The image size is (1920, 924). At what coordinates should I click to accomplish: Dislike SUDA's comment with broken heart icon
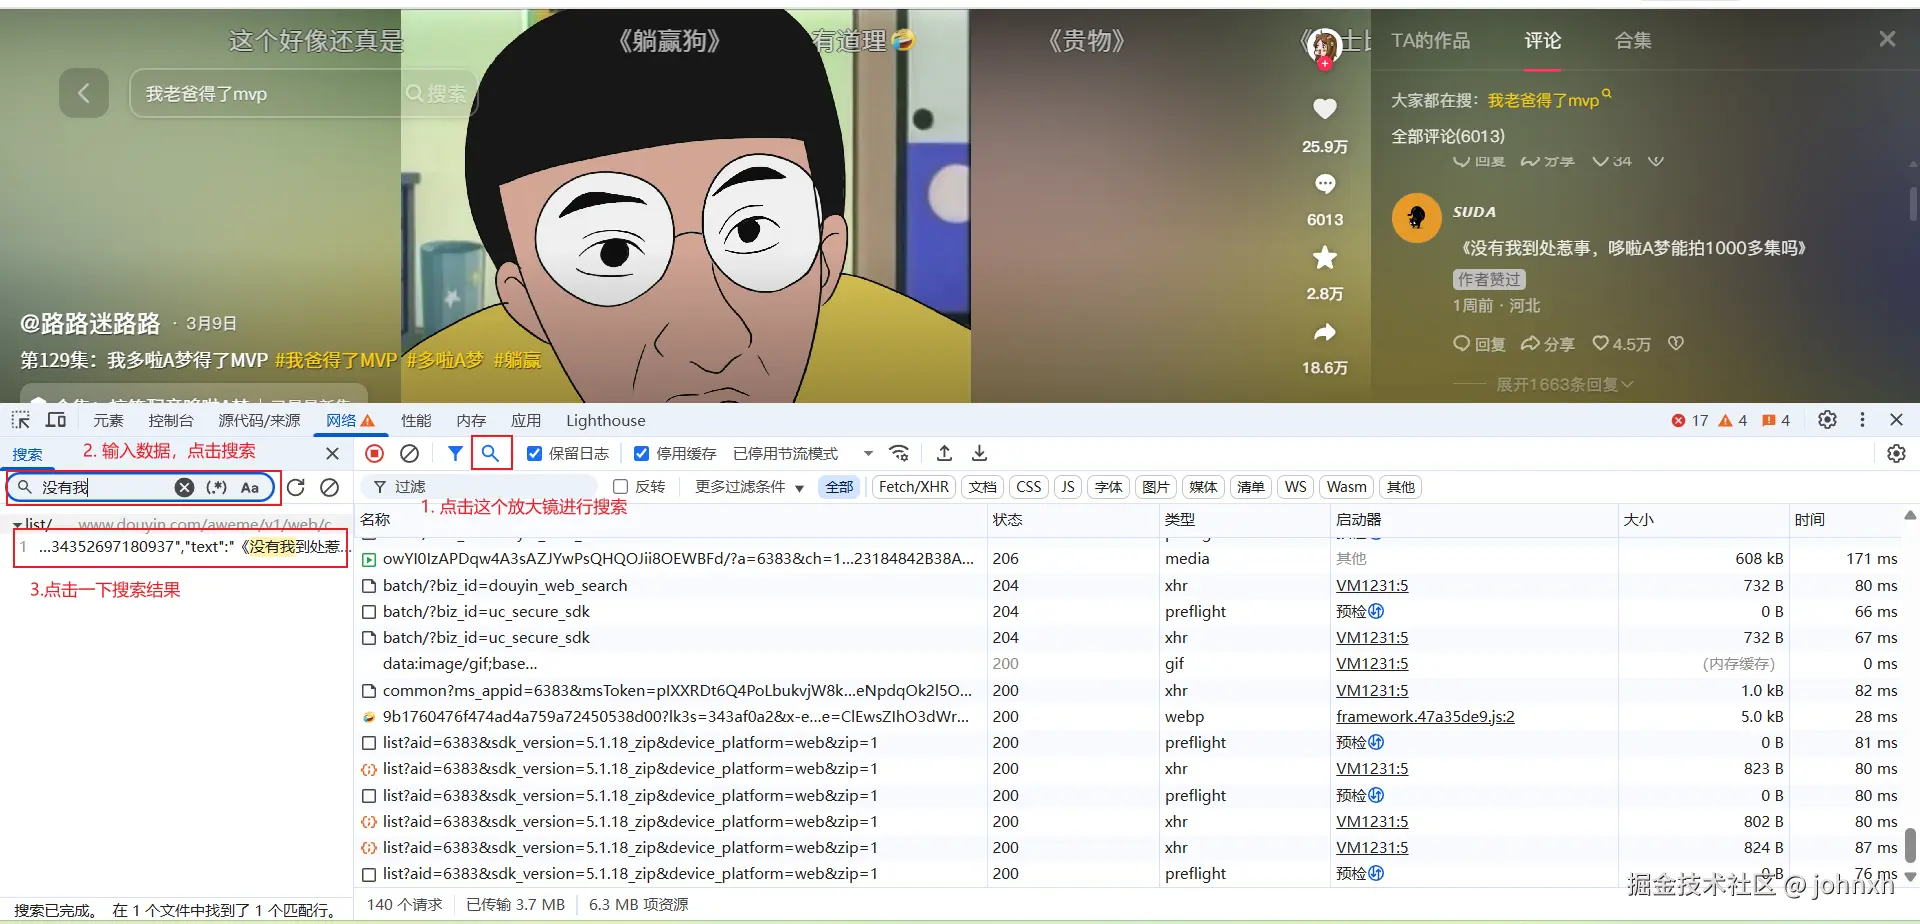coord(1676,344)
